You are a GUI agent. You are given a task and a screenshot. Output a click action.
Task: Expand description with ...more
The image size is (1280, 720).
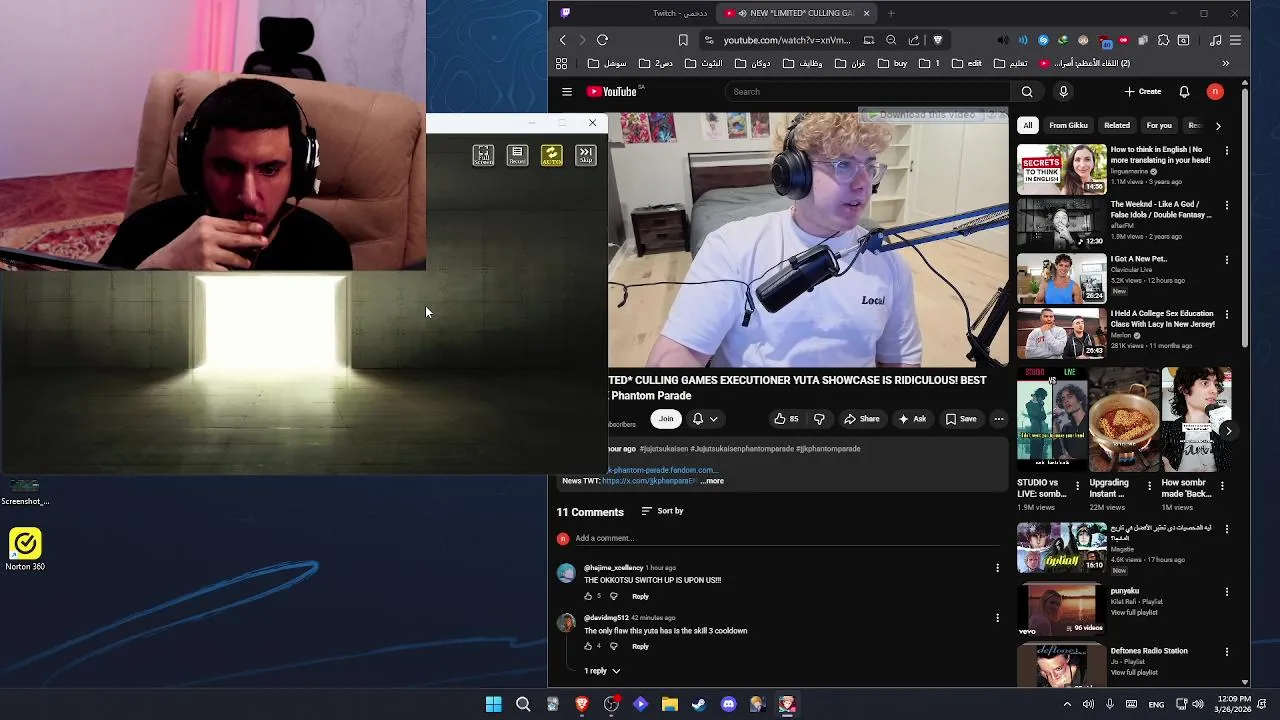coord(712,481)
